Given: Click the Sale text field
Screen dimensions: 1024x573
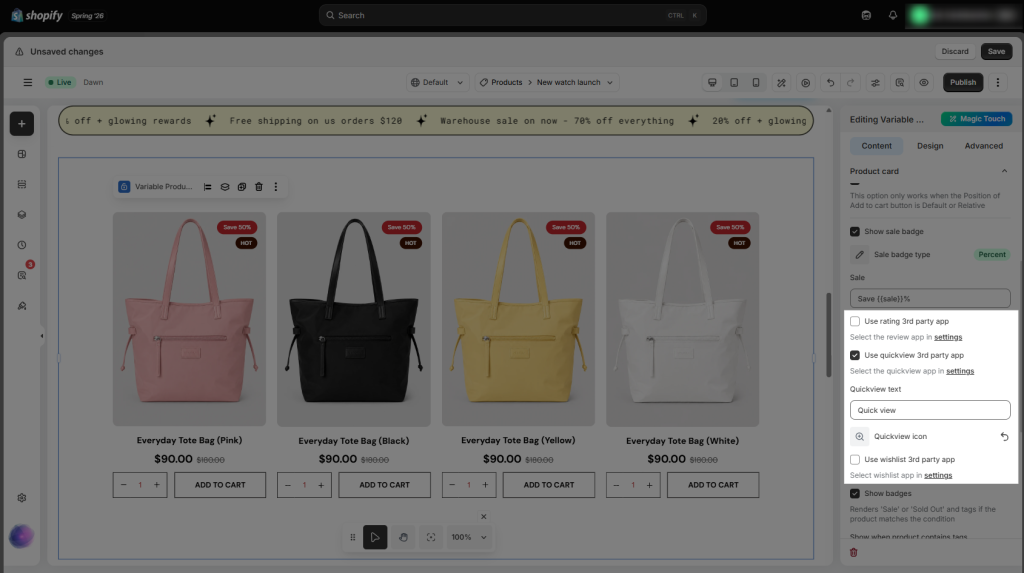Looking at the screenshot, I should pos(930,299).
